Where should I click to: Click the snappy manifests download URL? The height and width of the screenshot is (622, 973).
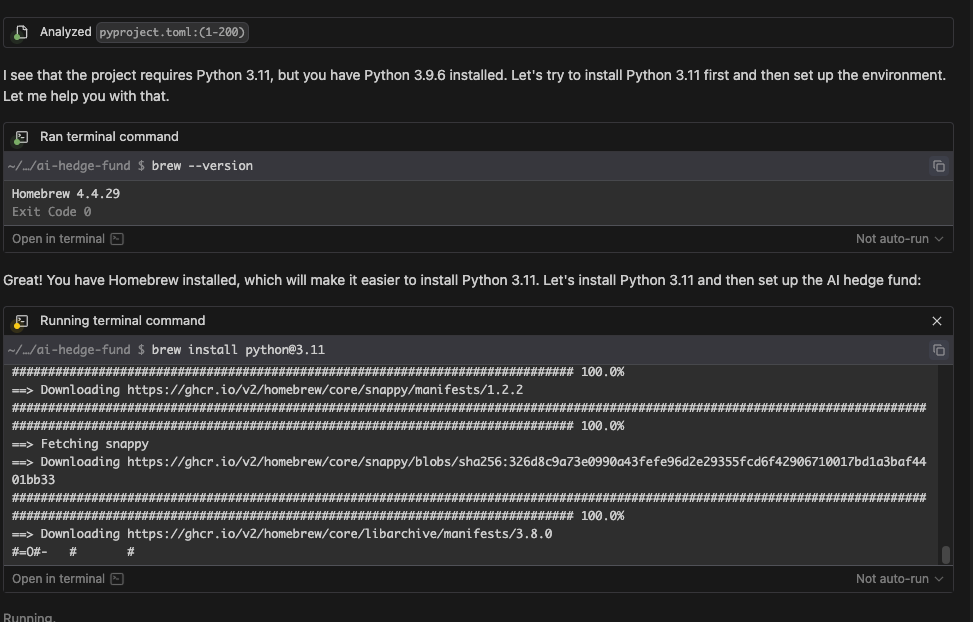(x=325, y=390)
